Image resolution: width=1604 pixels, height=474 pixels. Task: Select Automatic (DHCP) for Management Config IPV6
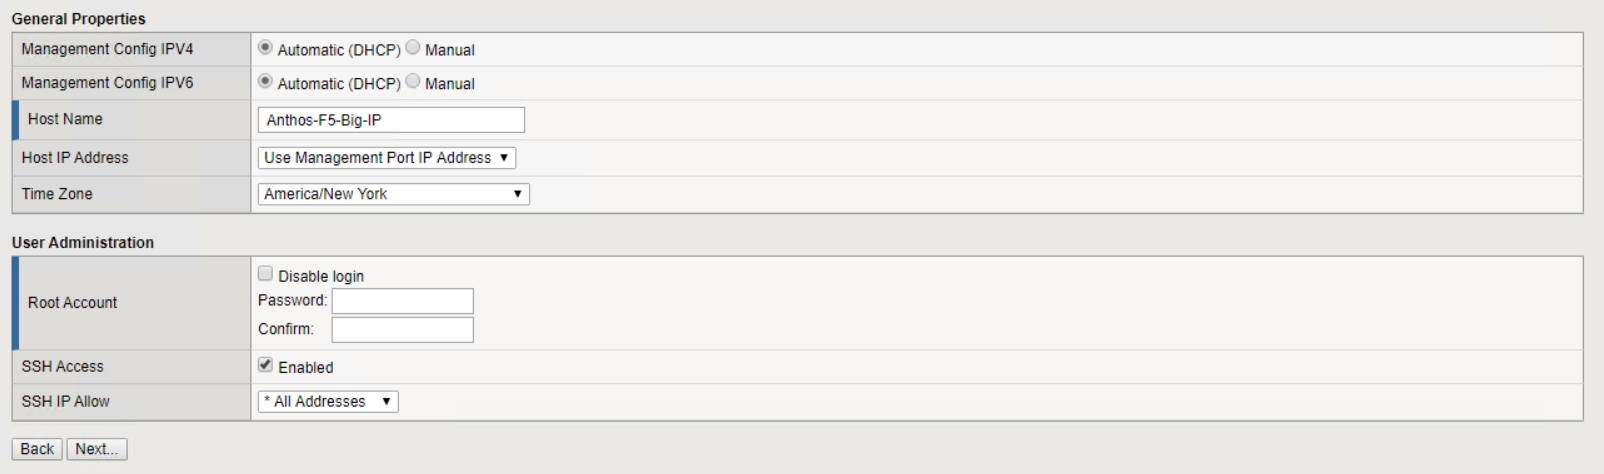point(265,81)
